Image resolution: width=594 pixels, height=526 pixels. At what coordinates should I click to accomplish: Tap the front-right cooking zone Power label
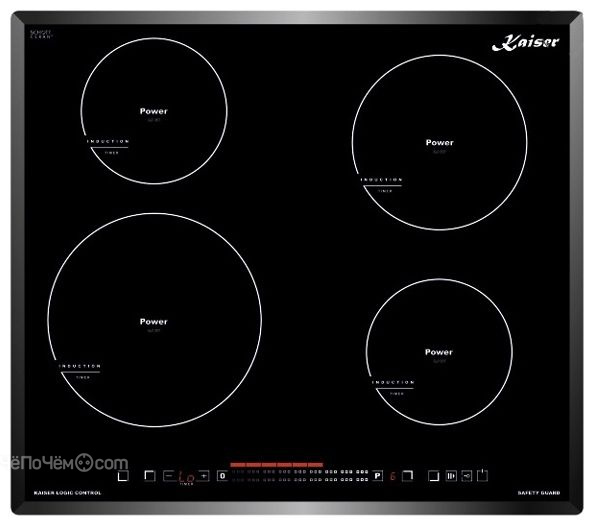pyautogui.click(x=439, y=352)
